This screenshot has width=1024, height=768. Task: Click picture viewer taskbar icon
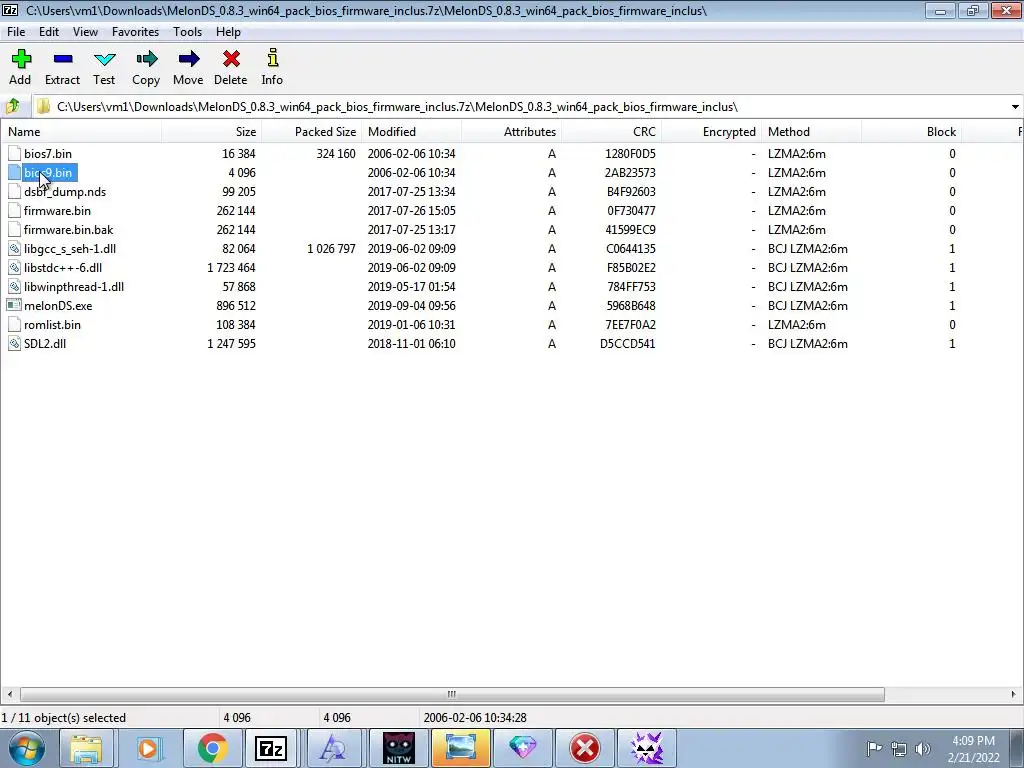460,748
